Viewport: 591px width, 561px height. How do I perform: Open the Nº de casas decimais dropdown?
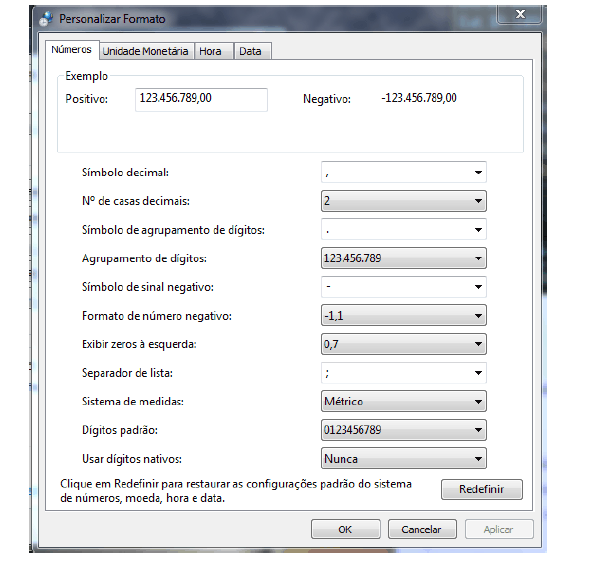[404, 201]
